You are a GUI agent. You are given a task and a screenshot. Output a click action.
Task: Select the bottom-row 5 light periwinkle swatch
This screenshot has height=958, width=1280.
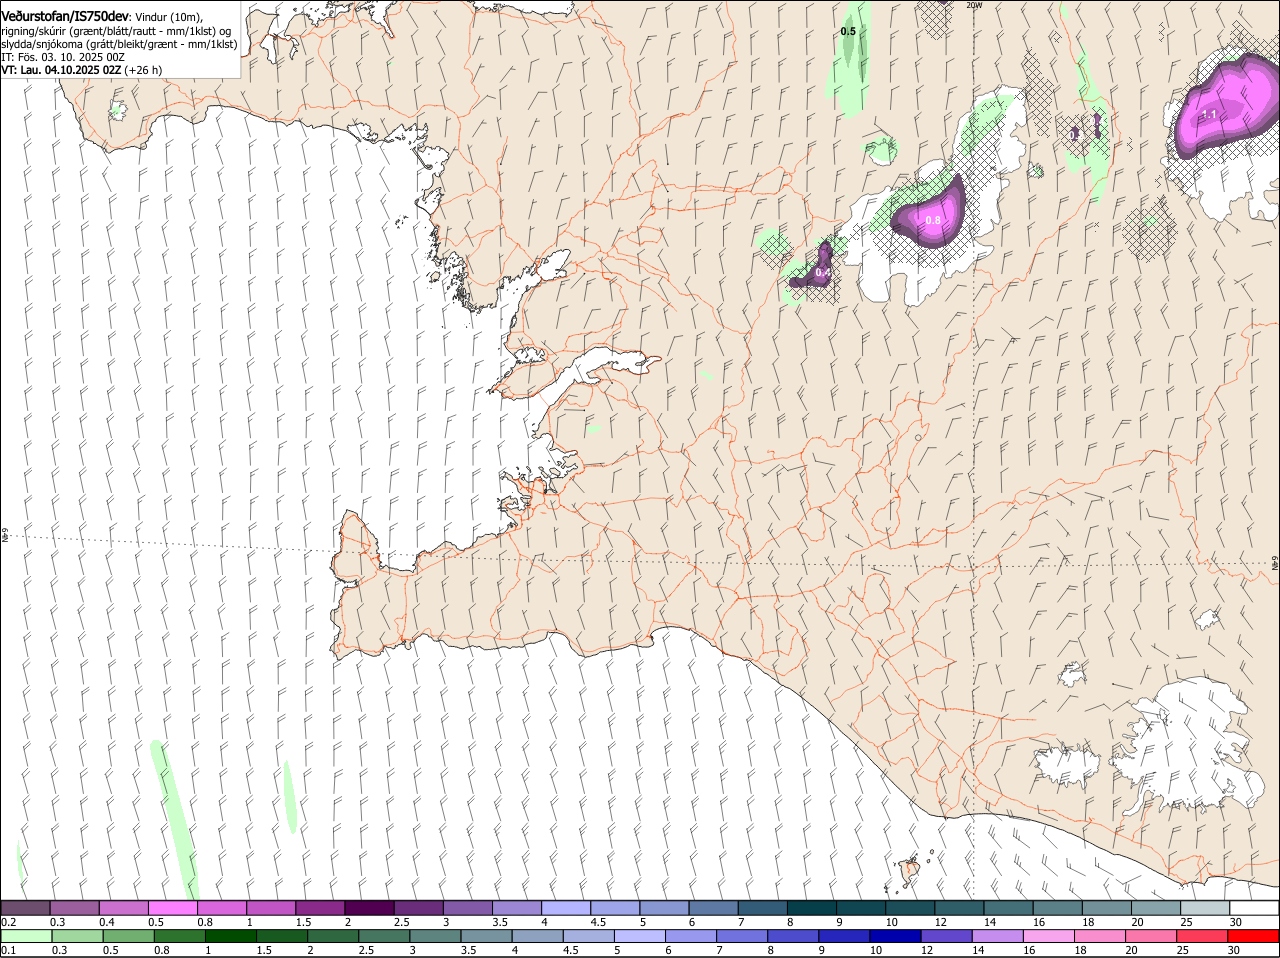tap(639, 936)
